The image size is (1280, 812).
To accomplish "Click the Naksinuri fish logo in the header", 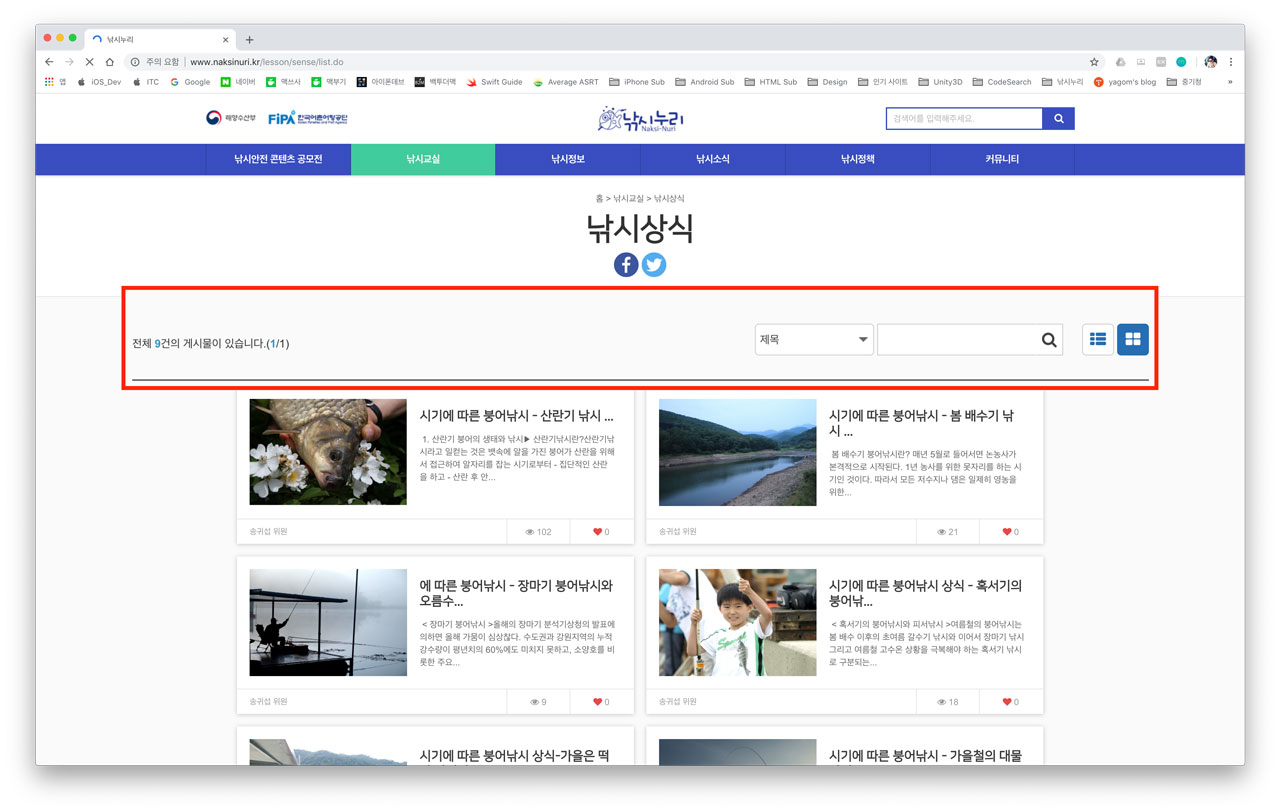I will coord(640,119).
